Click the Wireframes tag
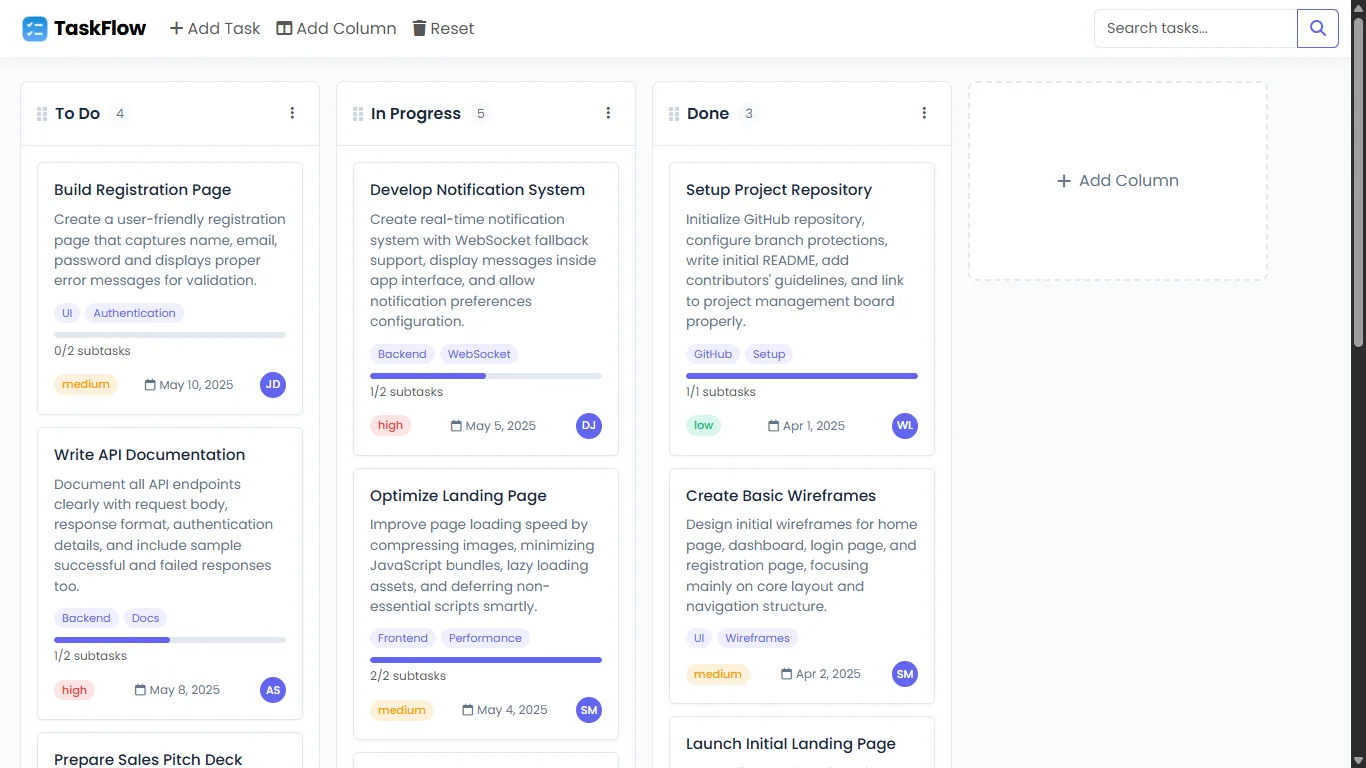Image resolution: width=1366 pixels, height=768 pixels. [x=757, y=638]
